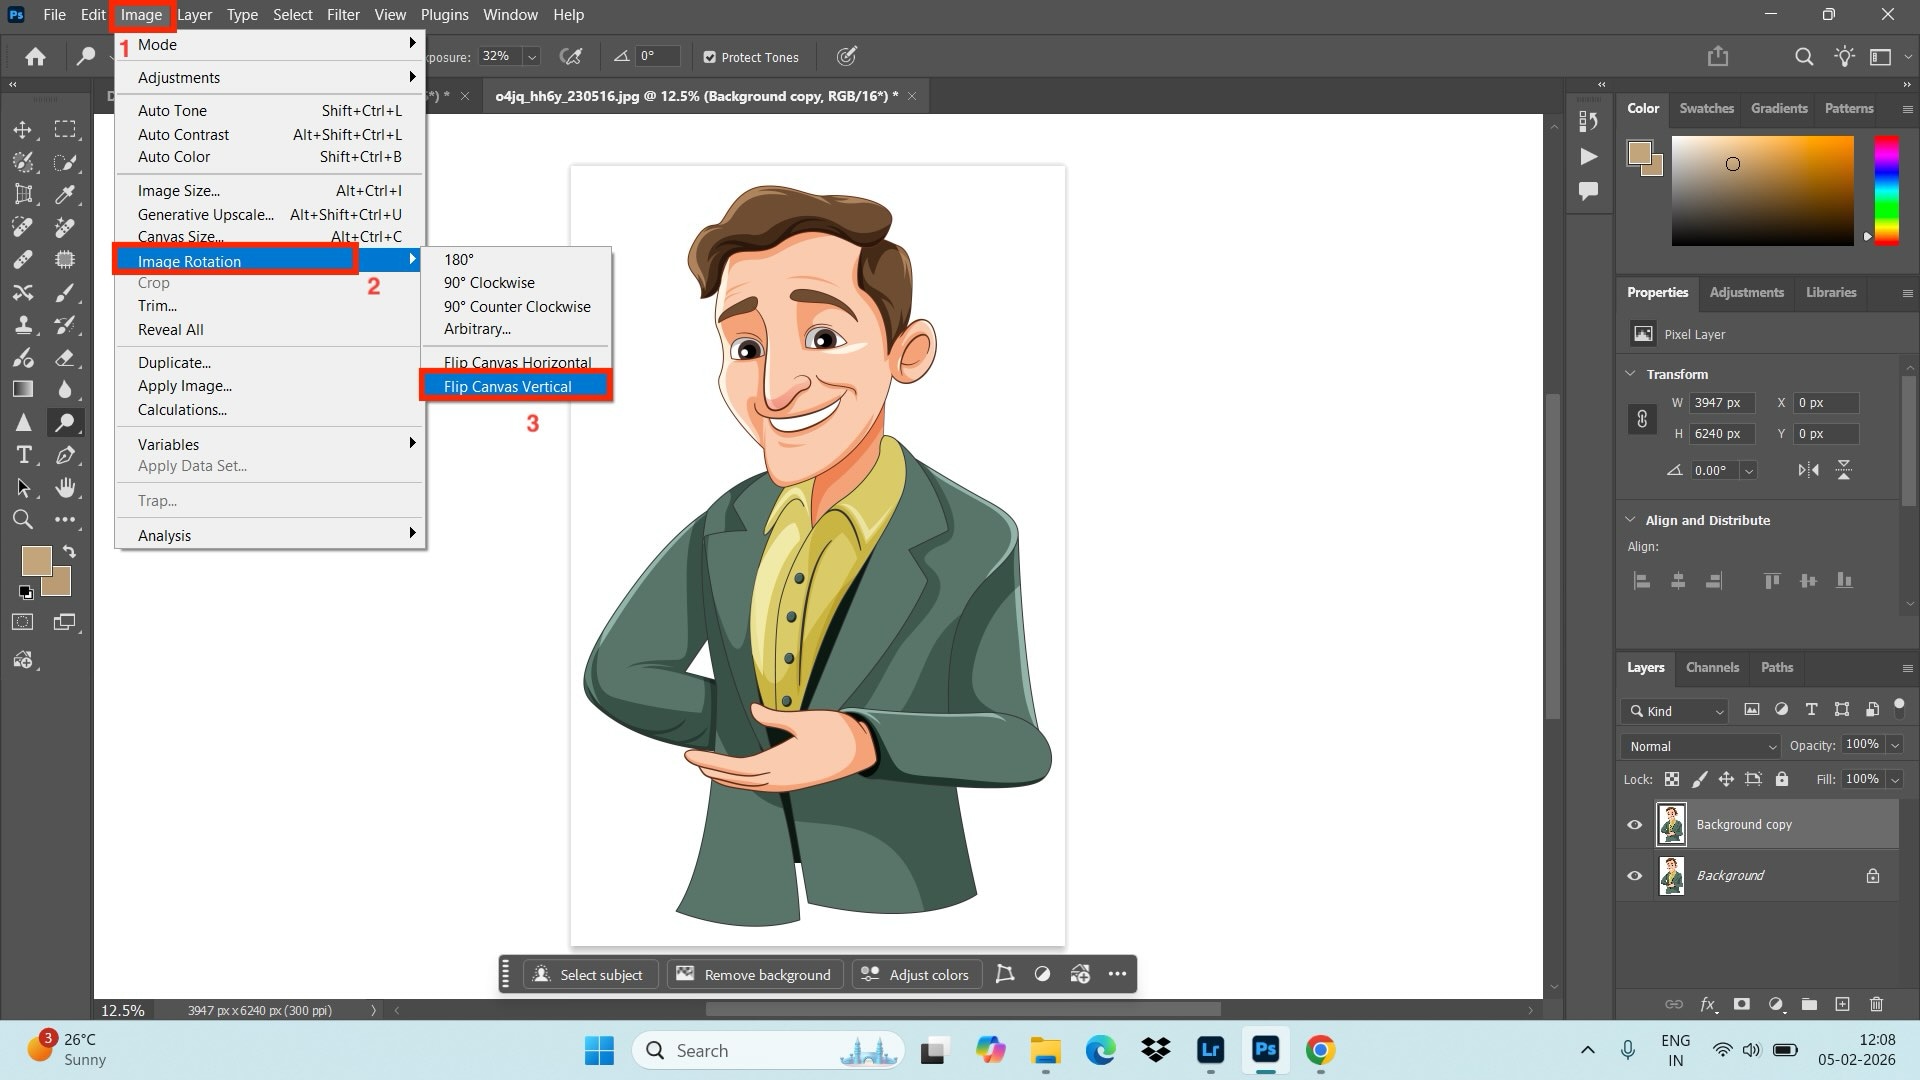Delete layer using trash icon
The width and height of the screenshot is (1920, 1080).
point(1878,1005)
